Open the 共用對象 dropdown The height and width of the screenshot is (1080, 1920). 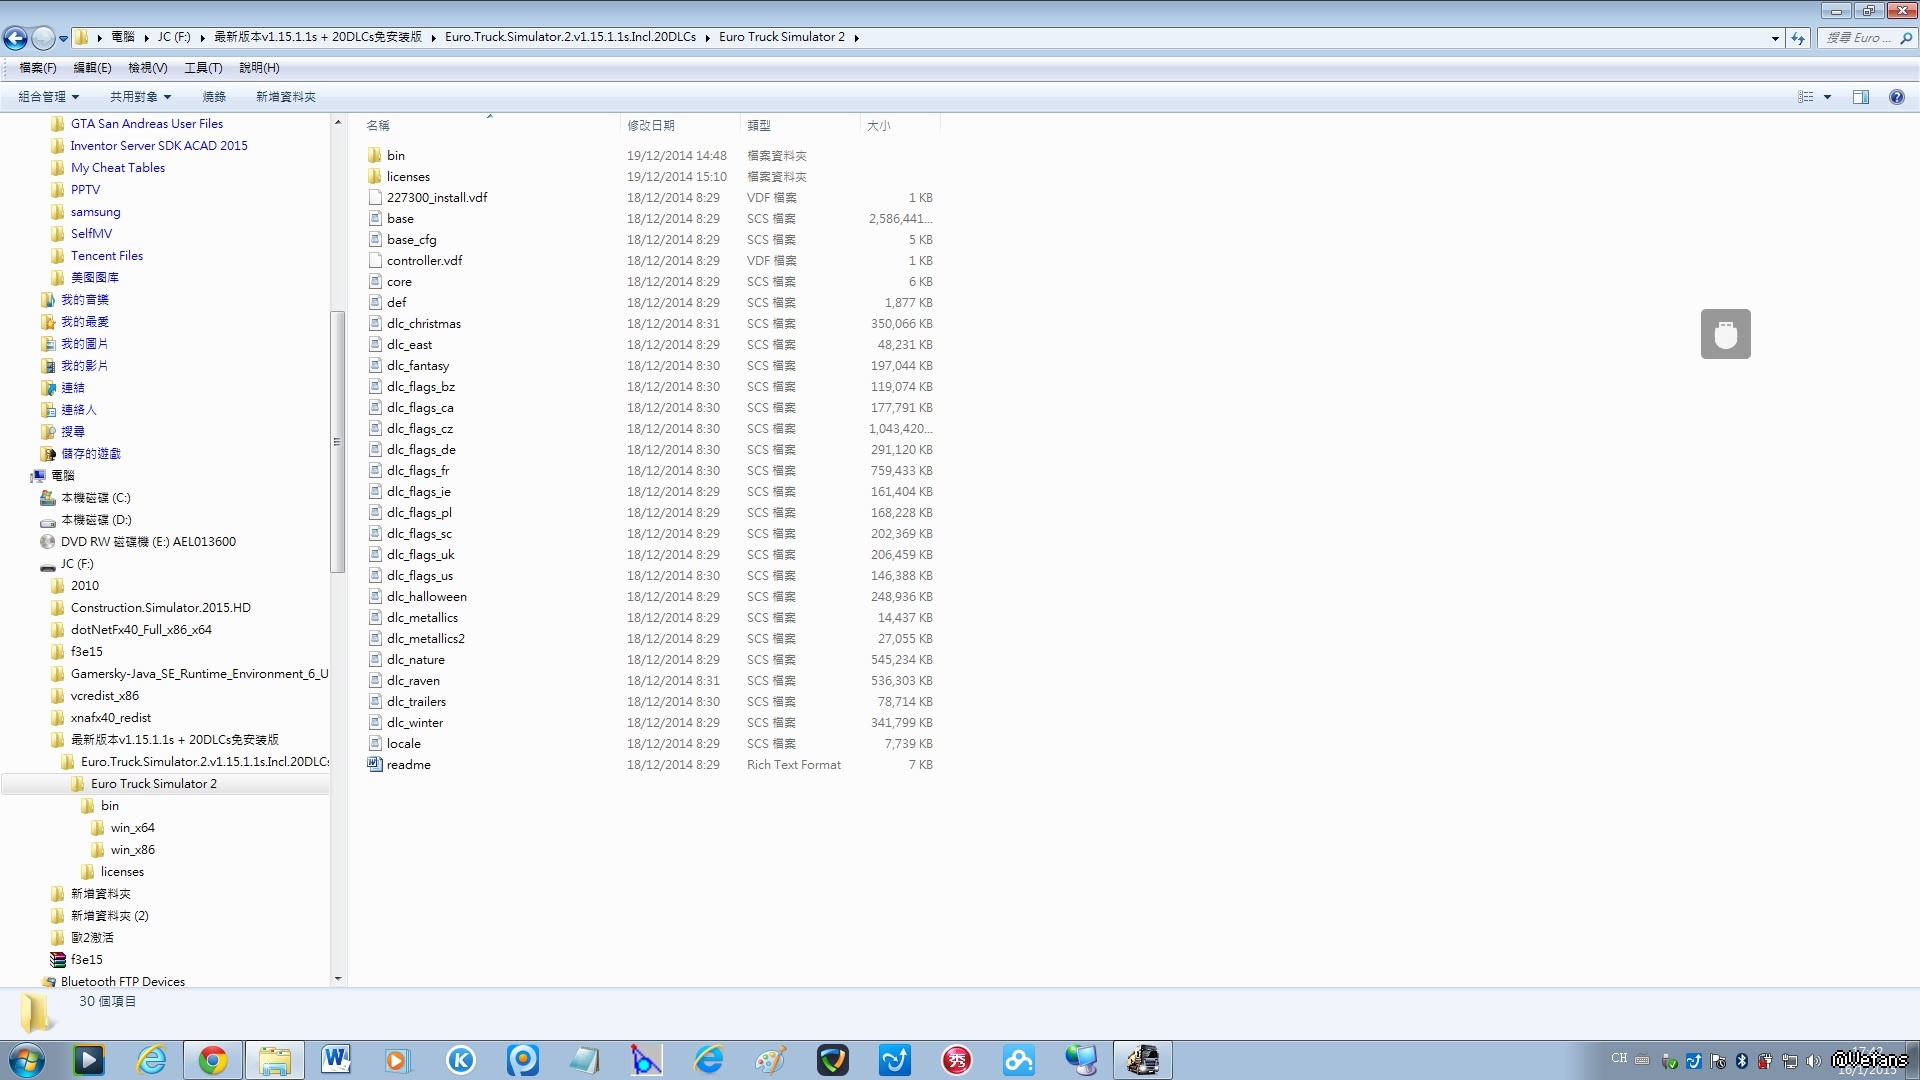(140, 97)
